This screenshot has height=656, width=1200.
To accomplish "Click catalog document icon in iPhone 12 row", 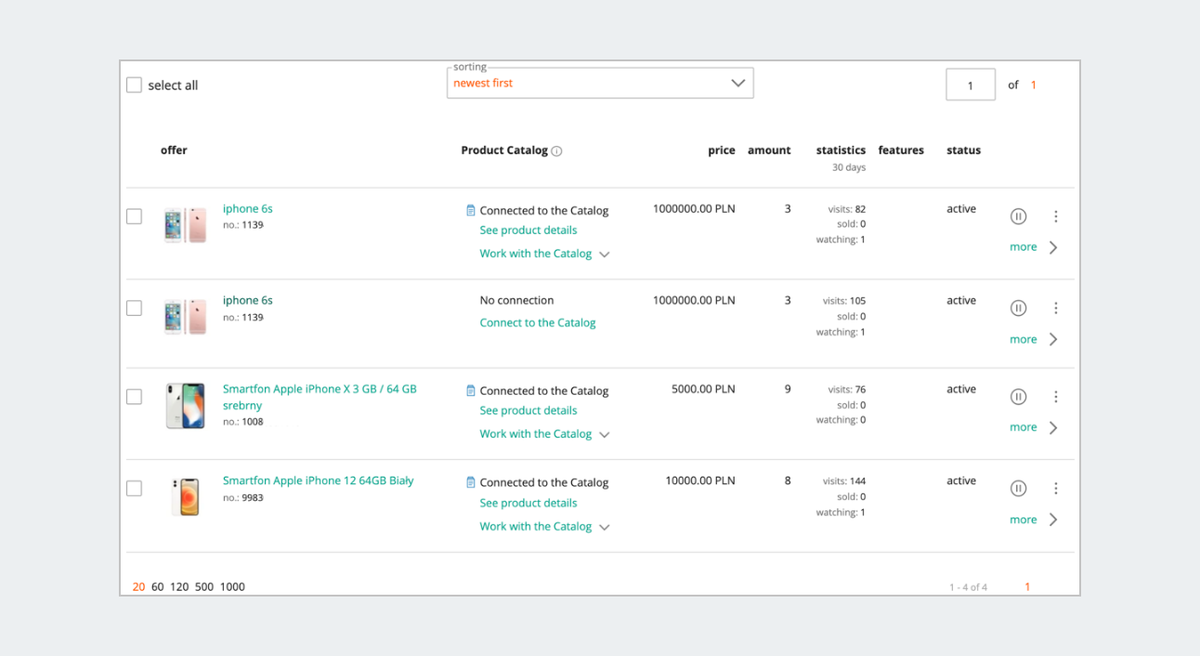I will 471,482.
